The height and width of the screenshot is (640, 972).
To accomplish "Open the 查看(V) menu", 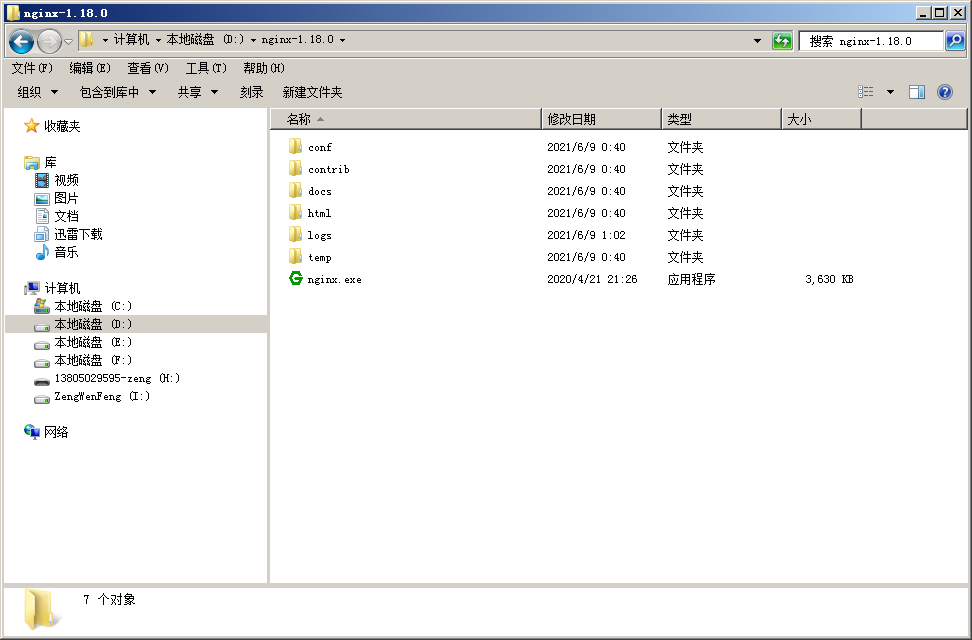I will coord(148,68).
